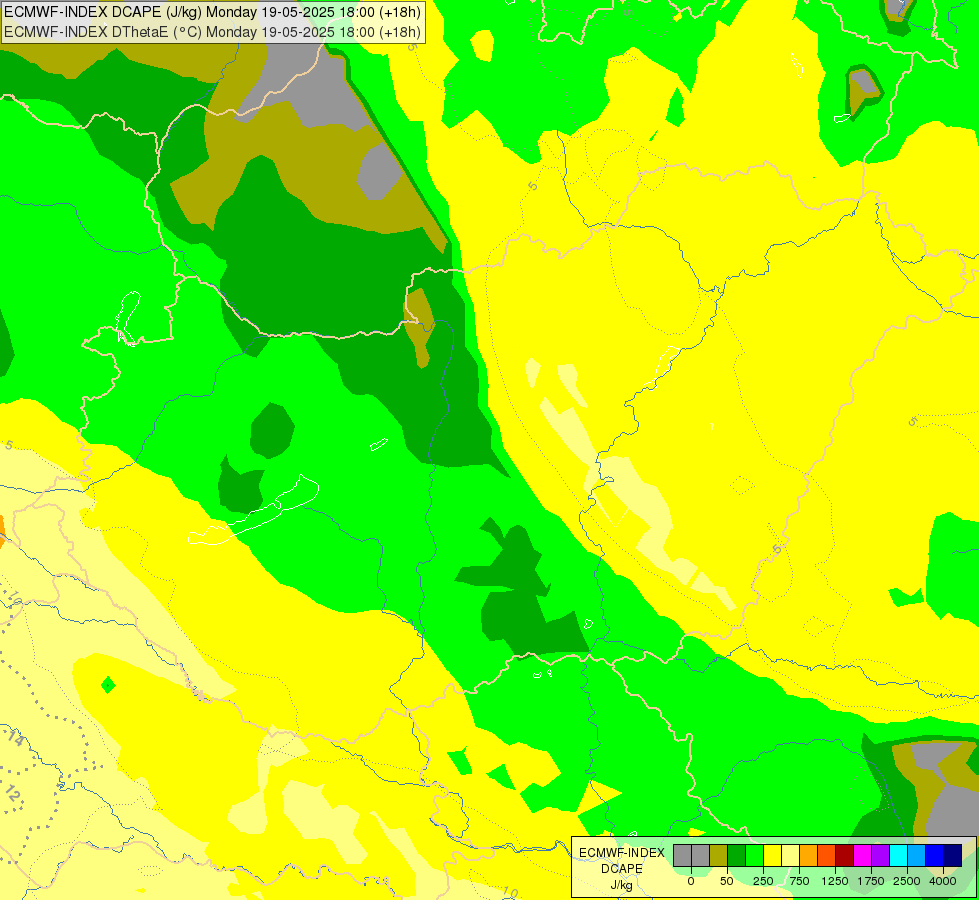
Task: Select the sky blue legend swatch
Action: 917,855
